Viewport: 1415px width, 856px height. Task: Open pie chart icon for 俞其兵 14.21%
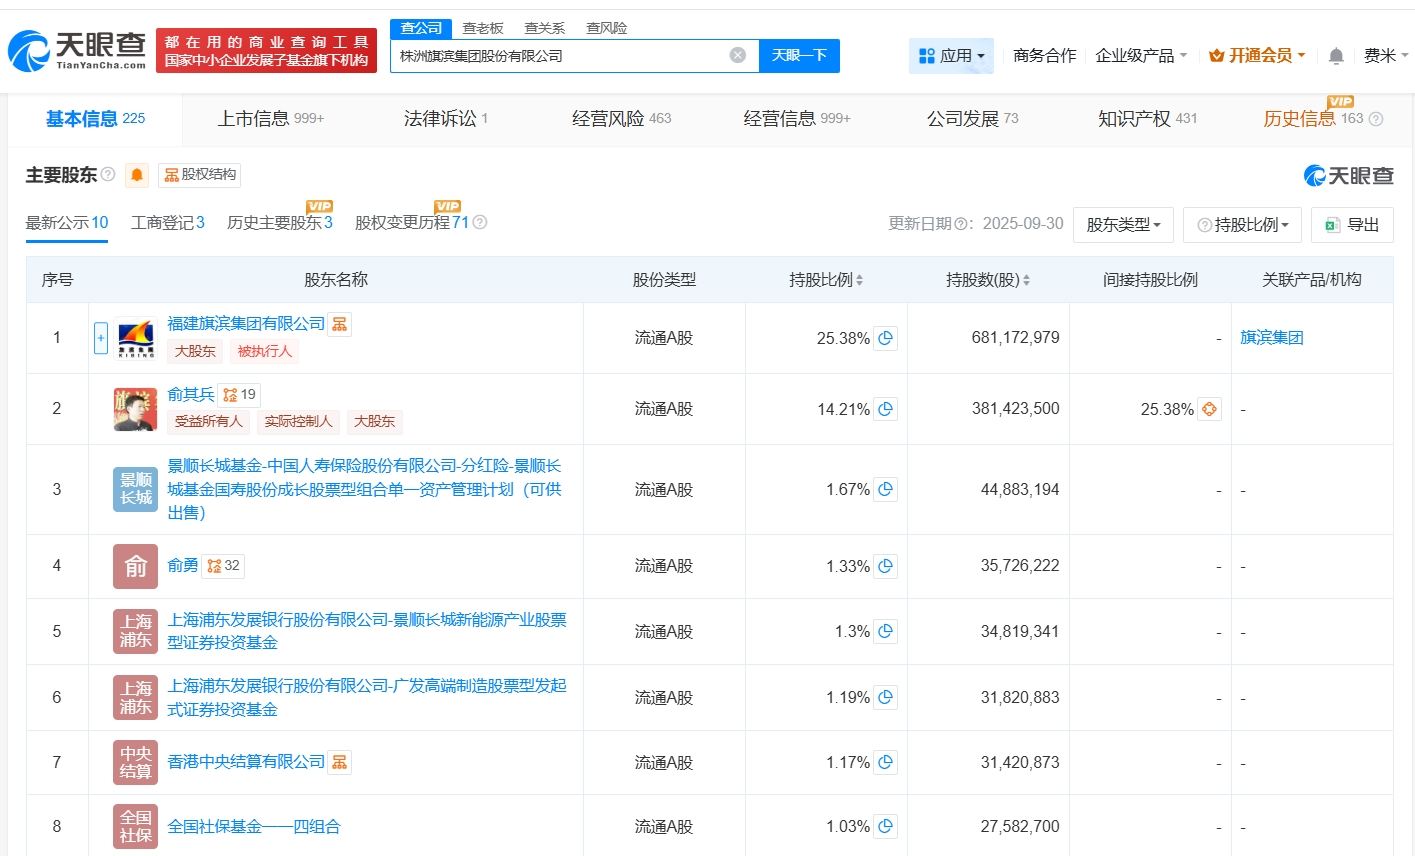click(x=885, y=409)
